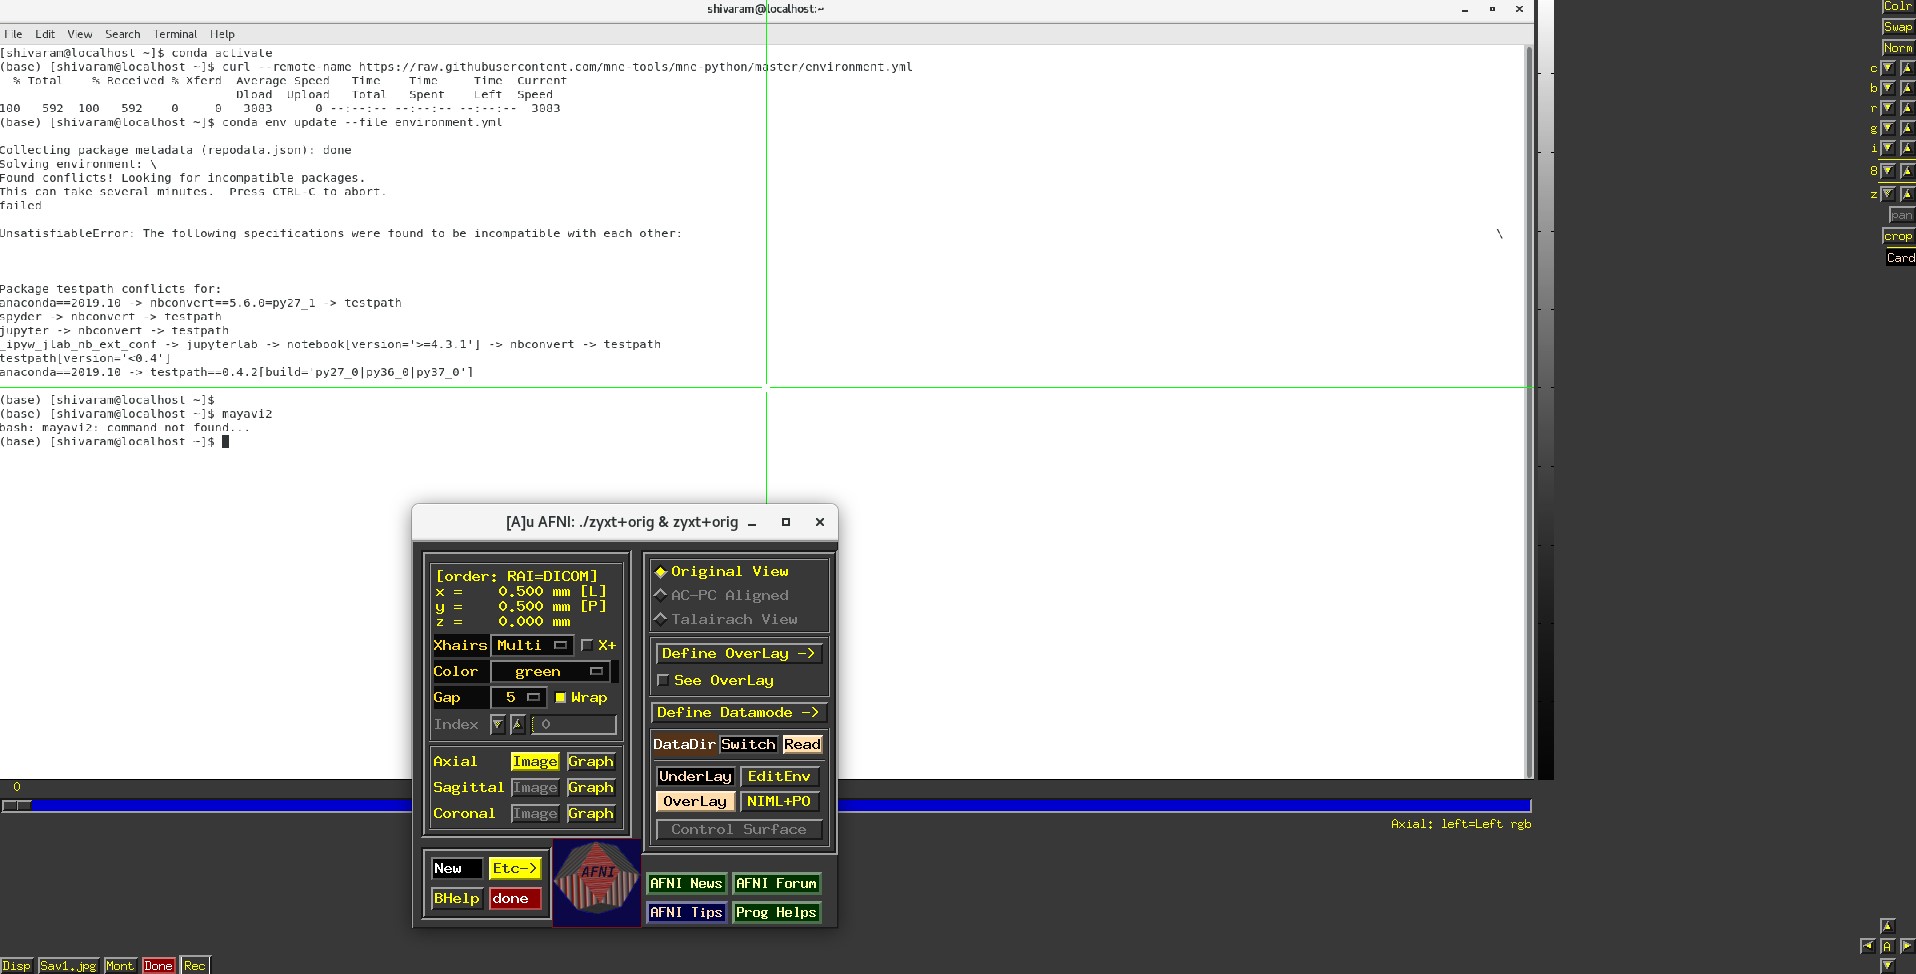The width and height of the screenshot is (1916, 974).
Task: Click the Swap colors button
Action: (x=1898, y=27)
